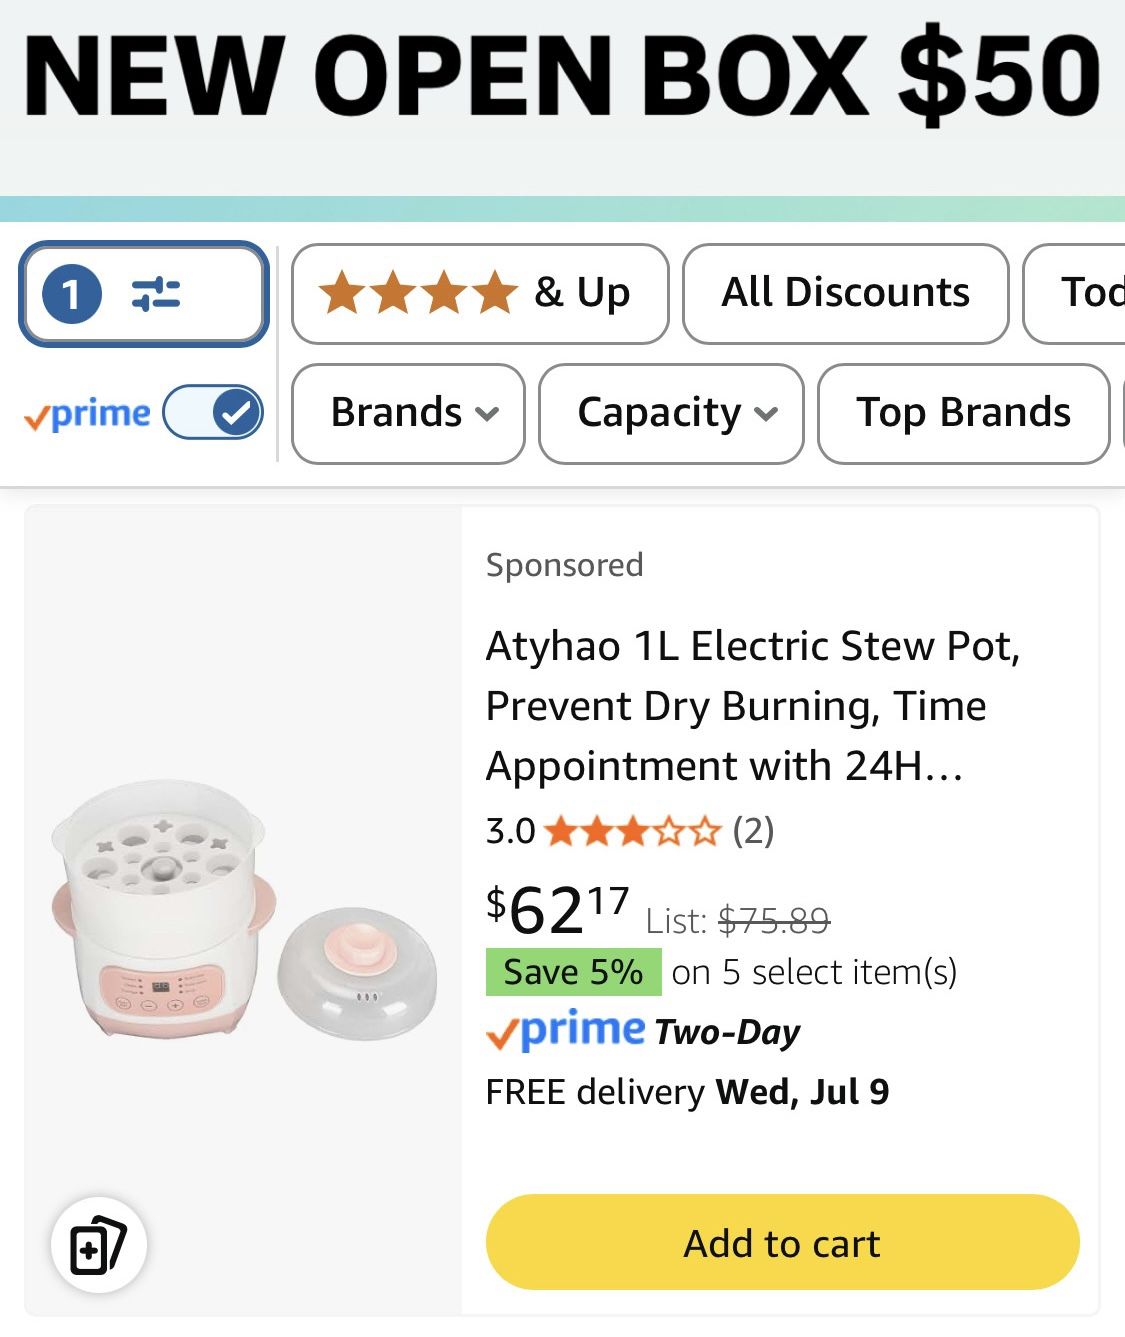The height and width of the screenshot is (1337, 1125).
Task: Expand the Brands dropdown
Action: 407,413
